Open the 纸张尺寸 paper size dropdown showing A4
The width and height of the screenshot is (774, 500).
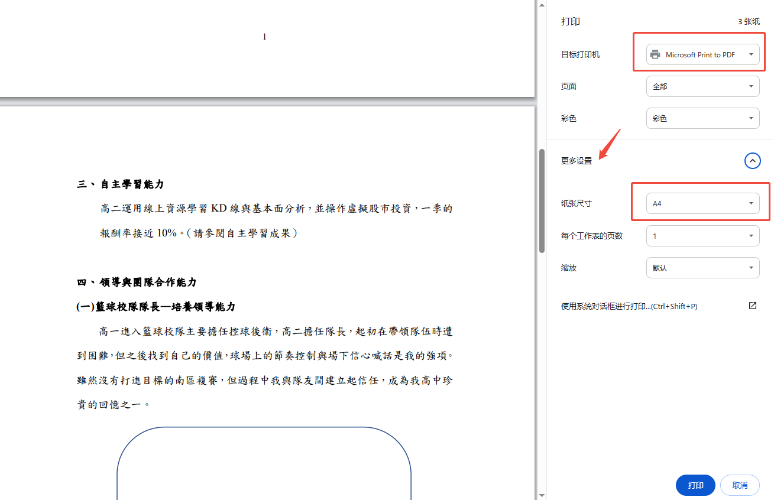702,203
